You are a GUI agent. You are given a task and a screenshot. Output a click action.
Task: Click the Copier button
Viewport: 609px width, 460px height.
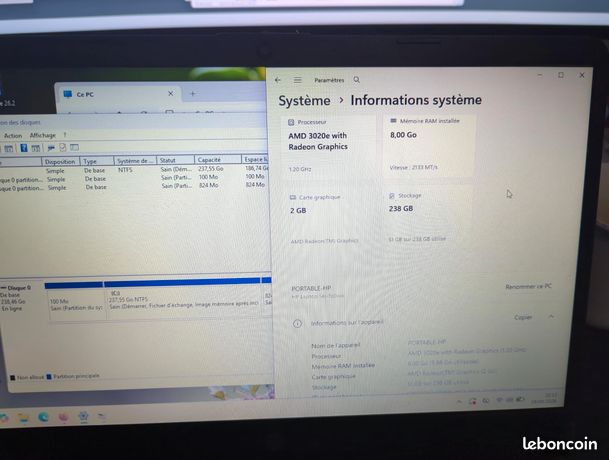point(523,317)
